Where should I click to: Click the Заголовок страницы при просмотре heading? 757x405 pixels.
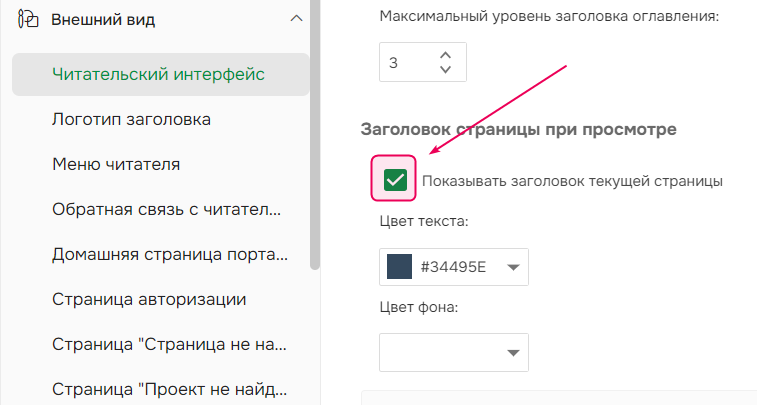click(519, 129)
